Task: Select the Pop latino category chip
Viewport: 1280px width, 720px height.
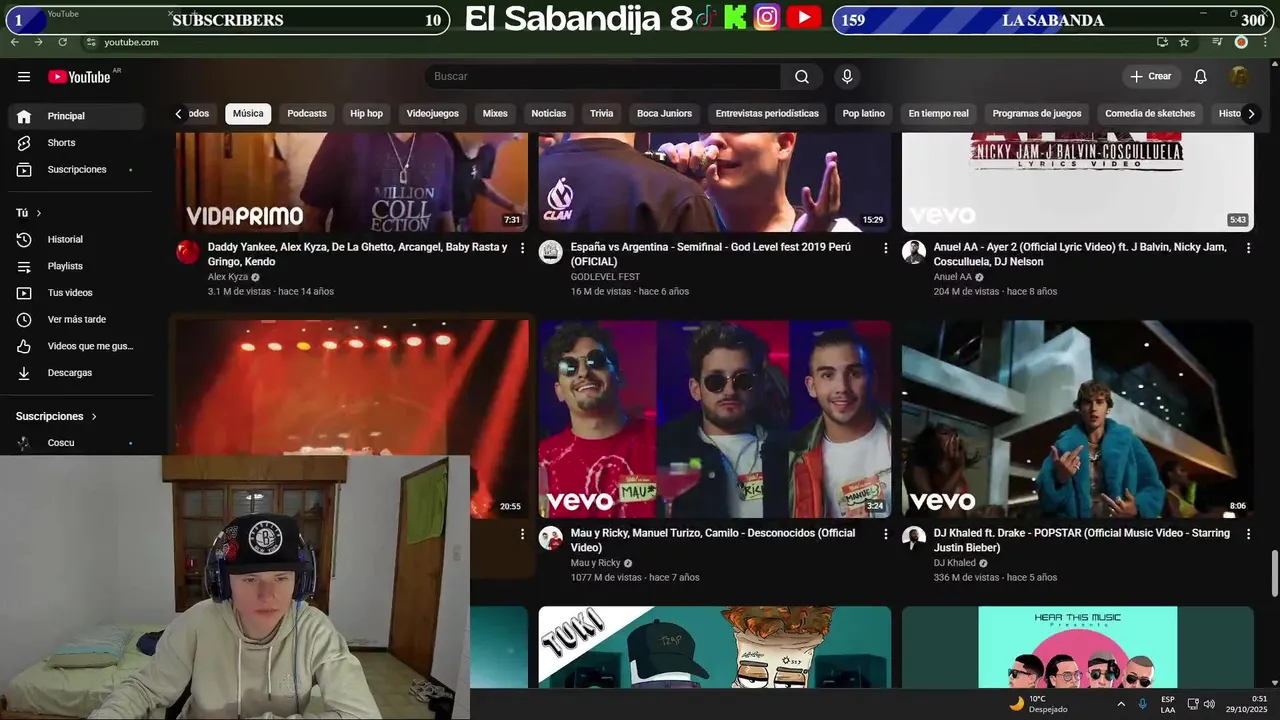Action: coord(864,114)
